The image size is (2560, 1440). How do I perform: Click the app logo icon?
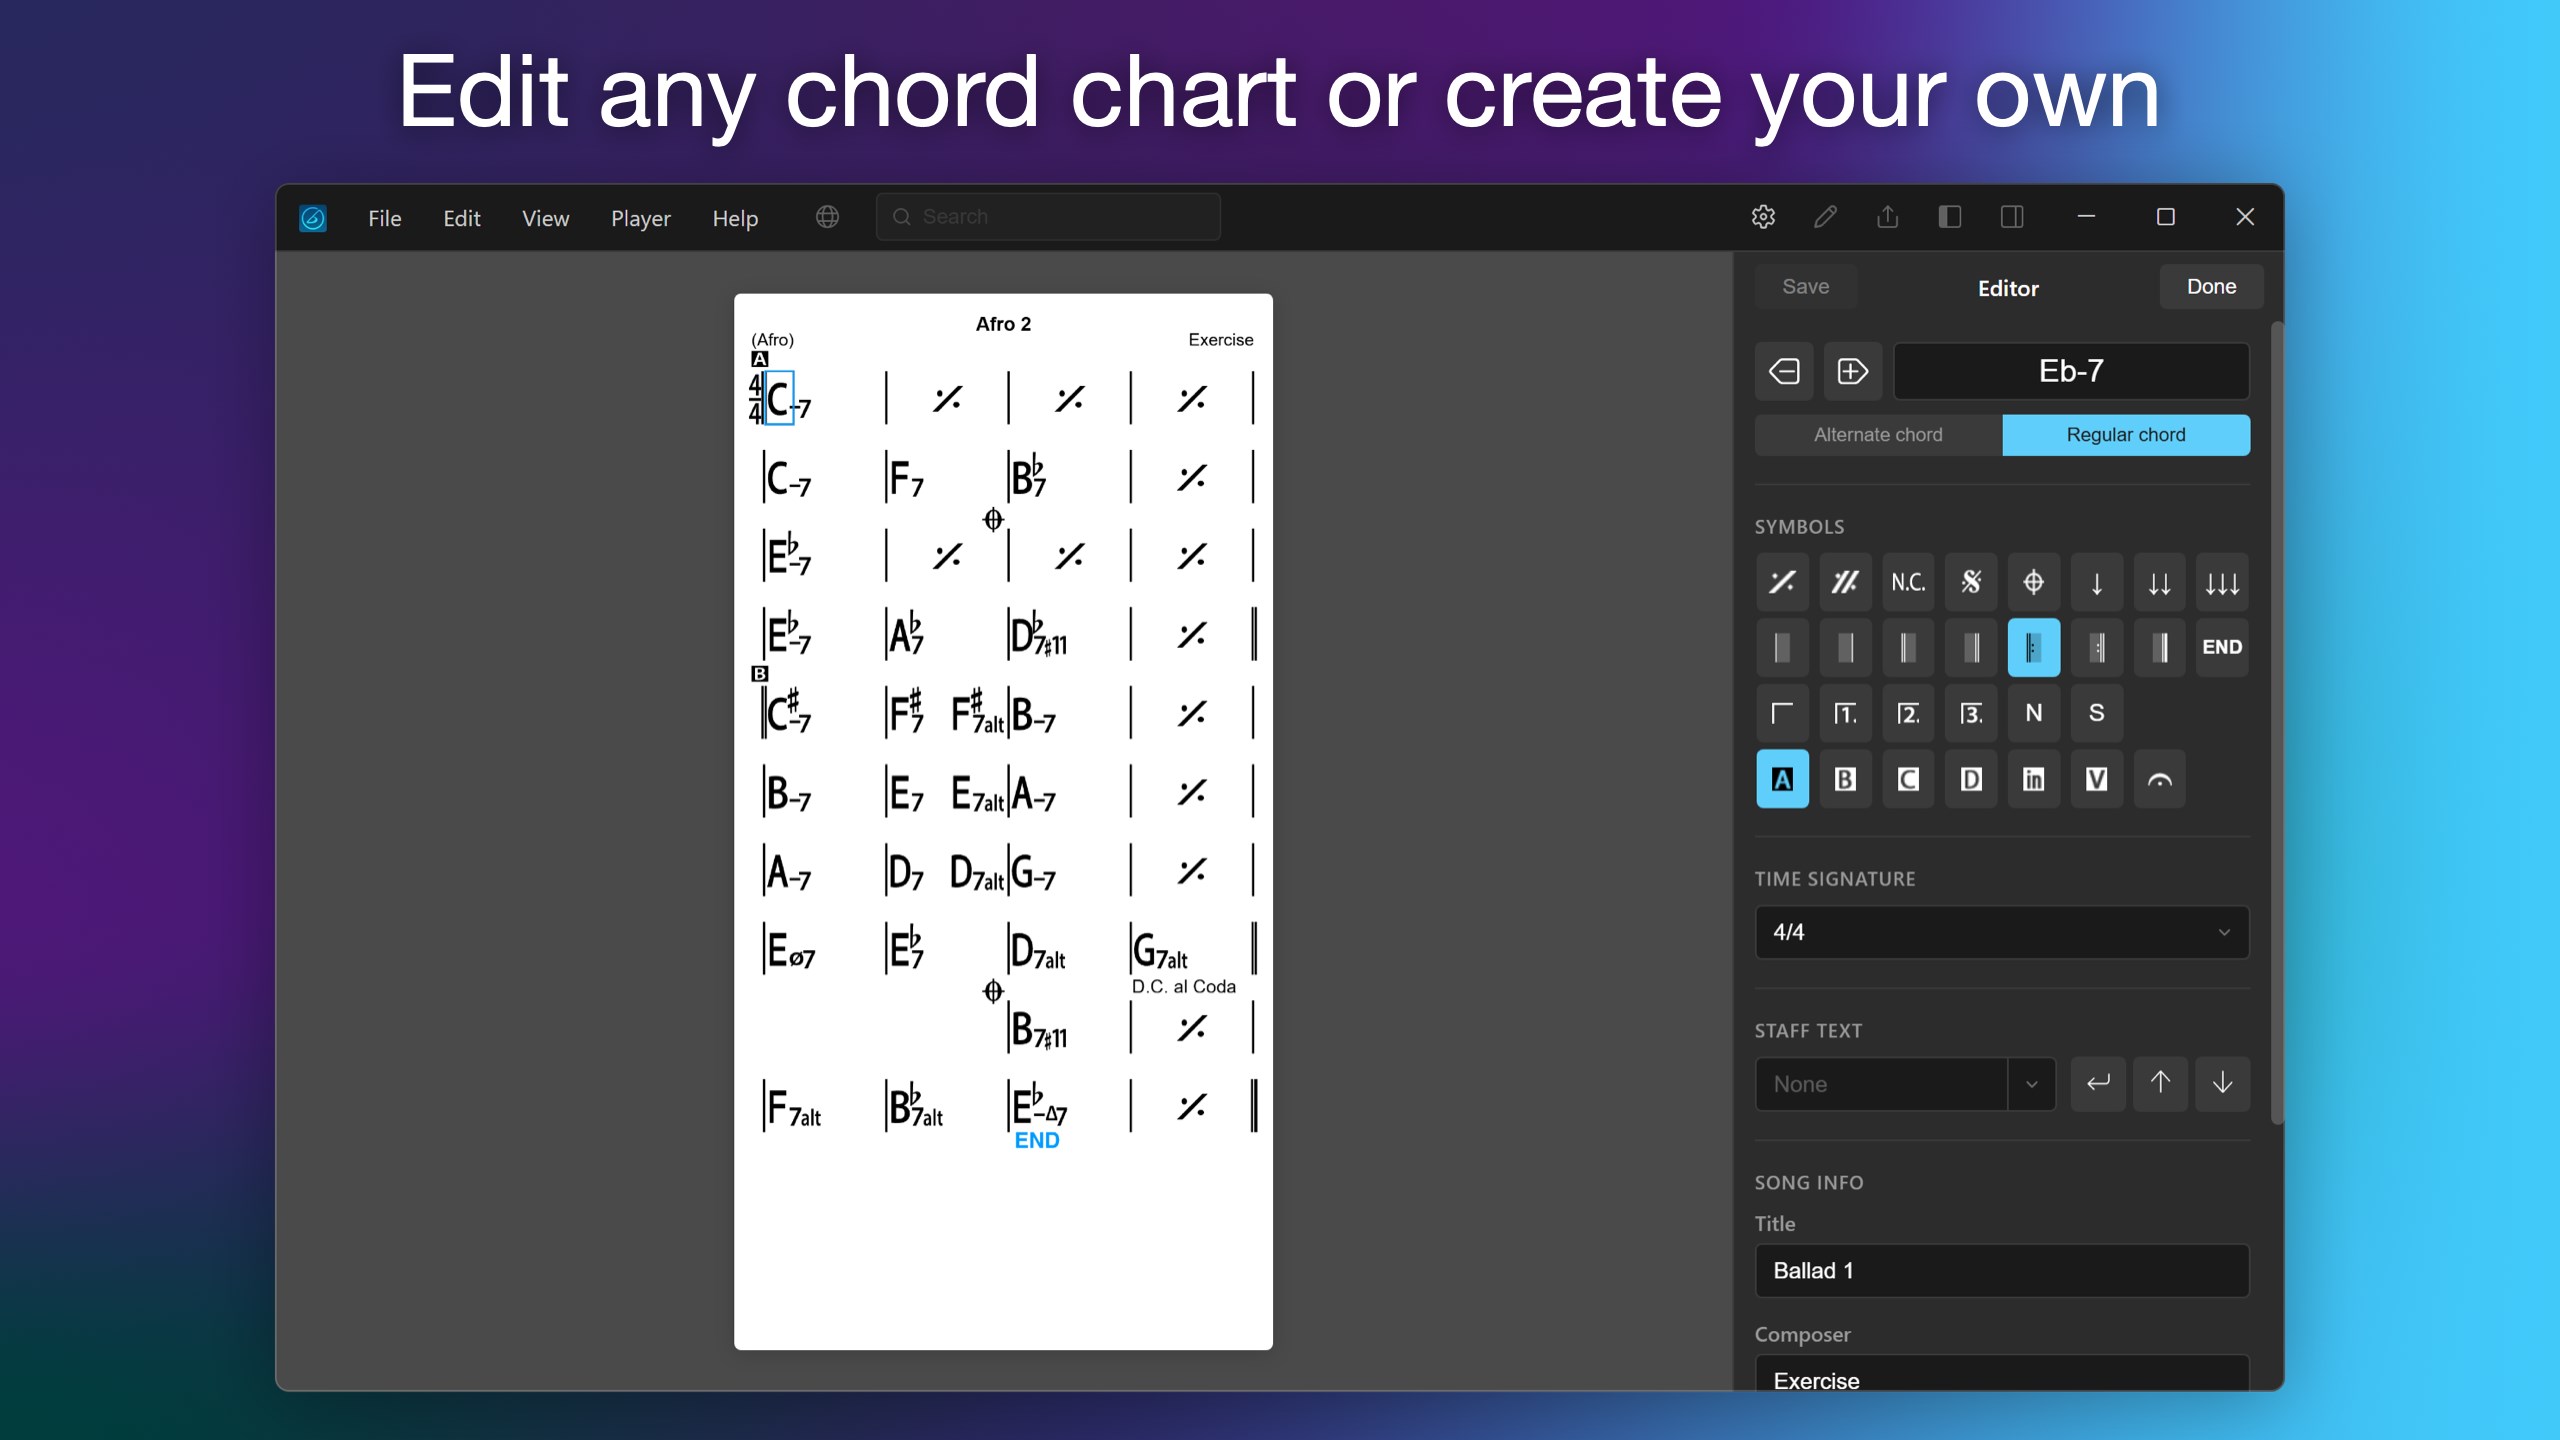click(313, 218)
